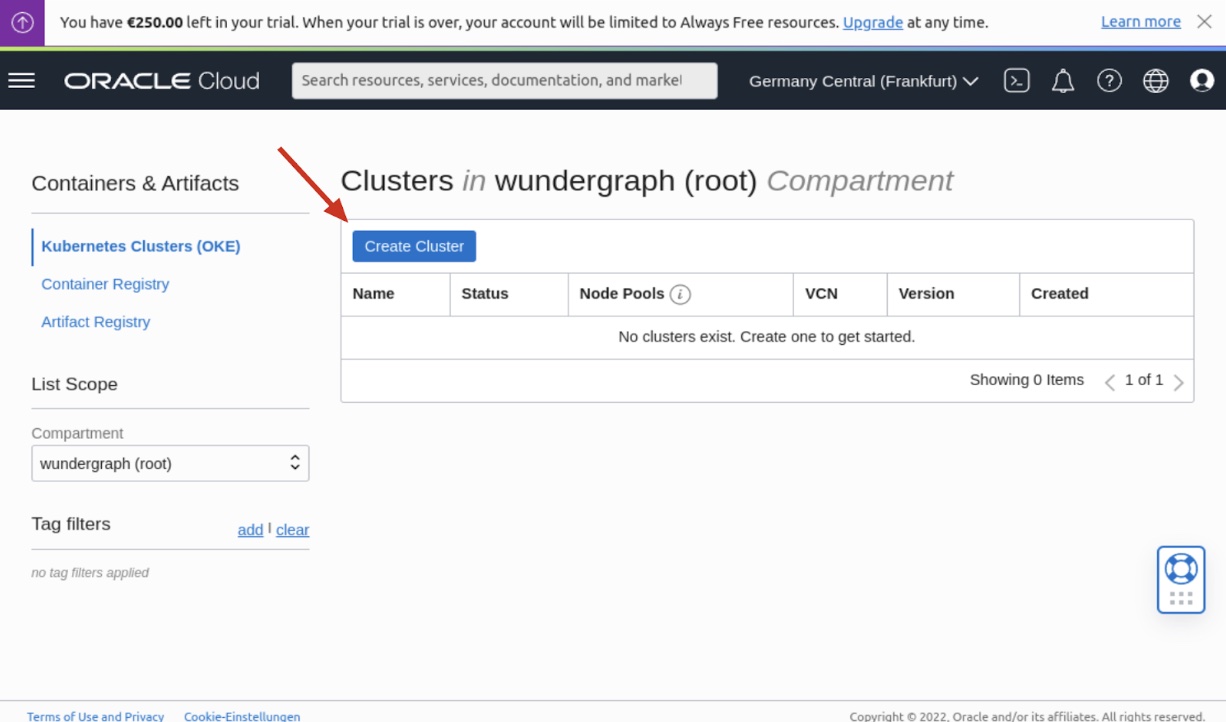Select Artifact Registry in the sidebar
The height and width of the screenshot is (722, 1226).
[x=95, y=322]
